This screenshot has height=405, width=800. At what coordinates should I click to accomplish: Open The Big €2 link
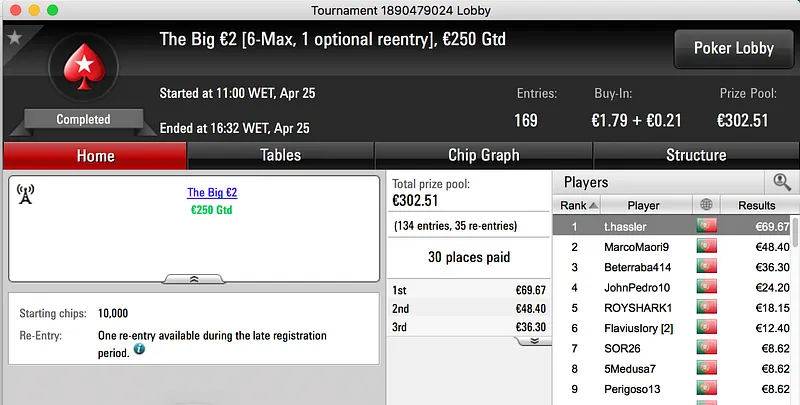211,192
